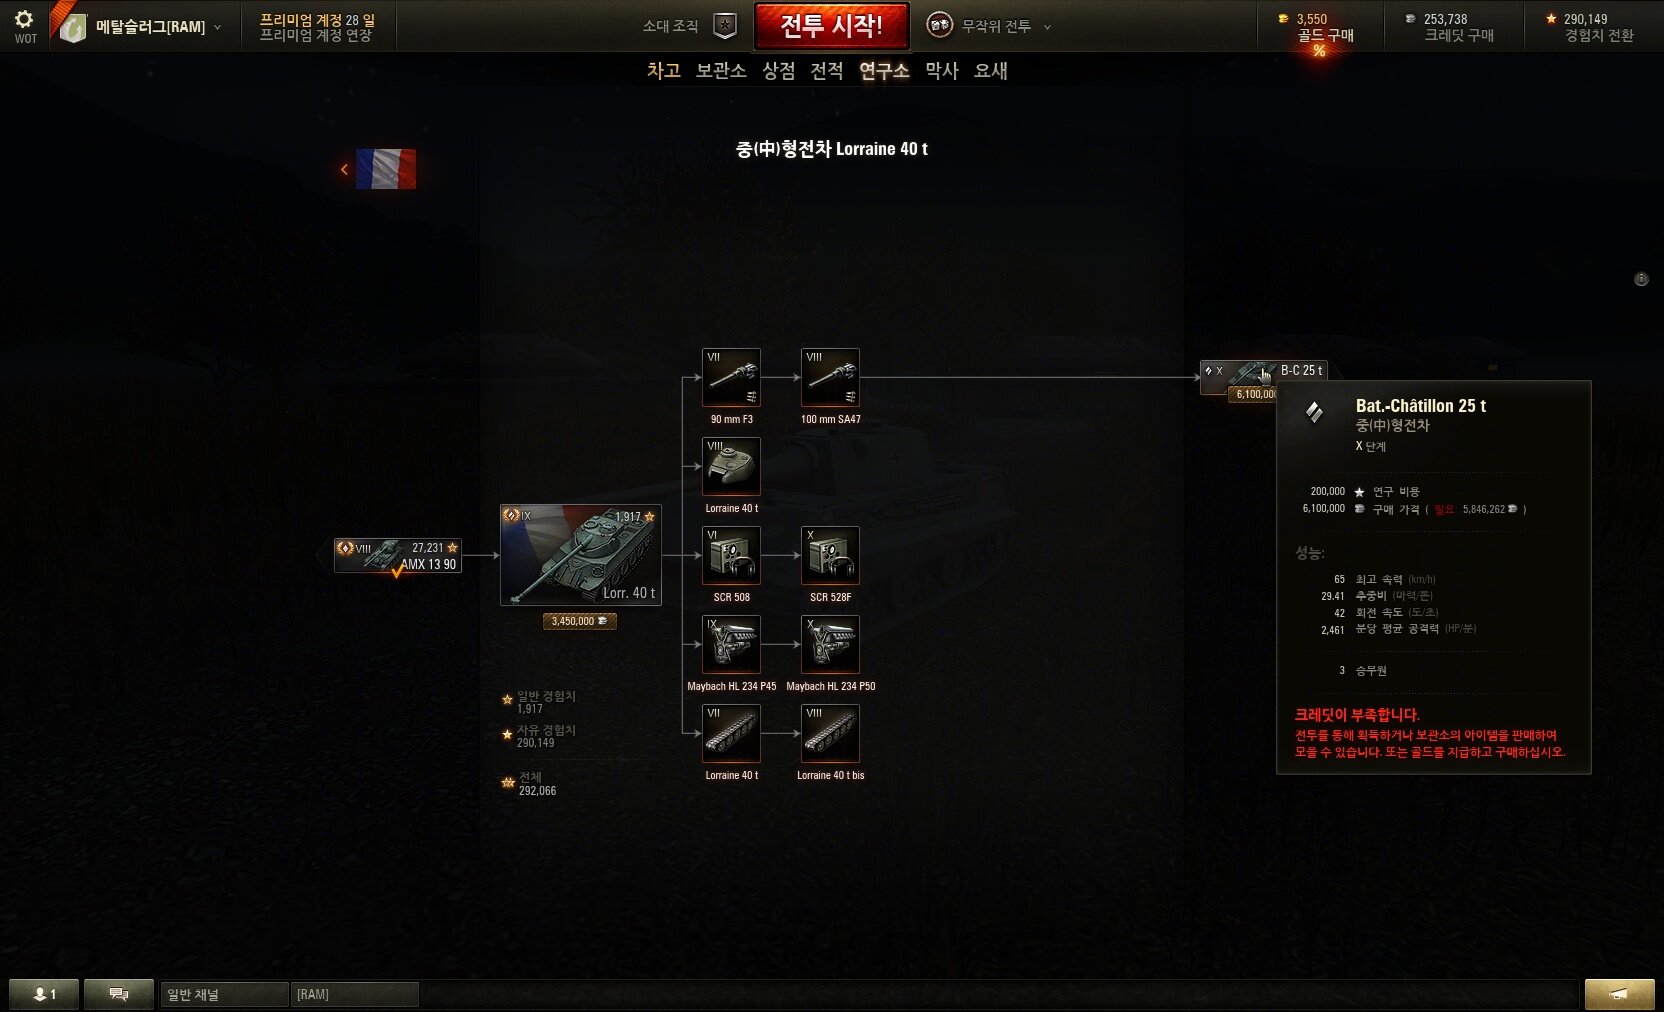Viewport: 1664px width, 1012px height.
Task: Expand the player name 메탈슬러그[RAM] dropdown
Action: [x=217, y=27]
